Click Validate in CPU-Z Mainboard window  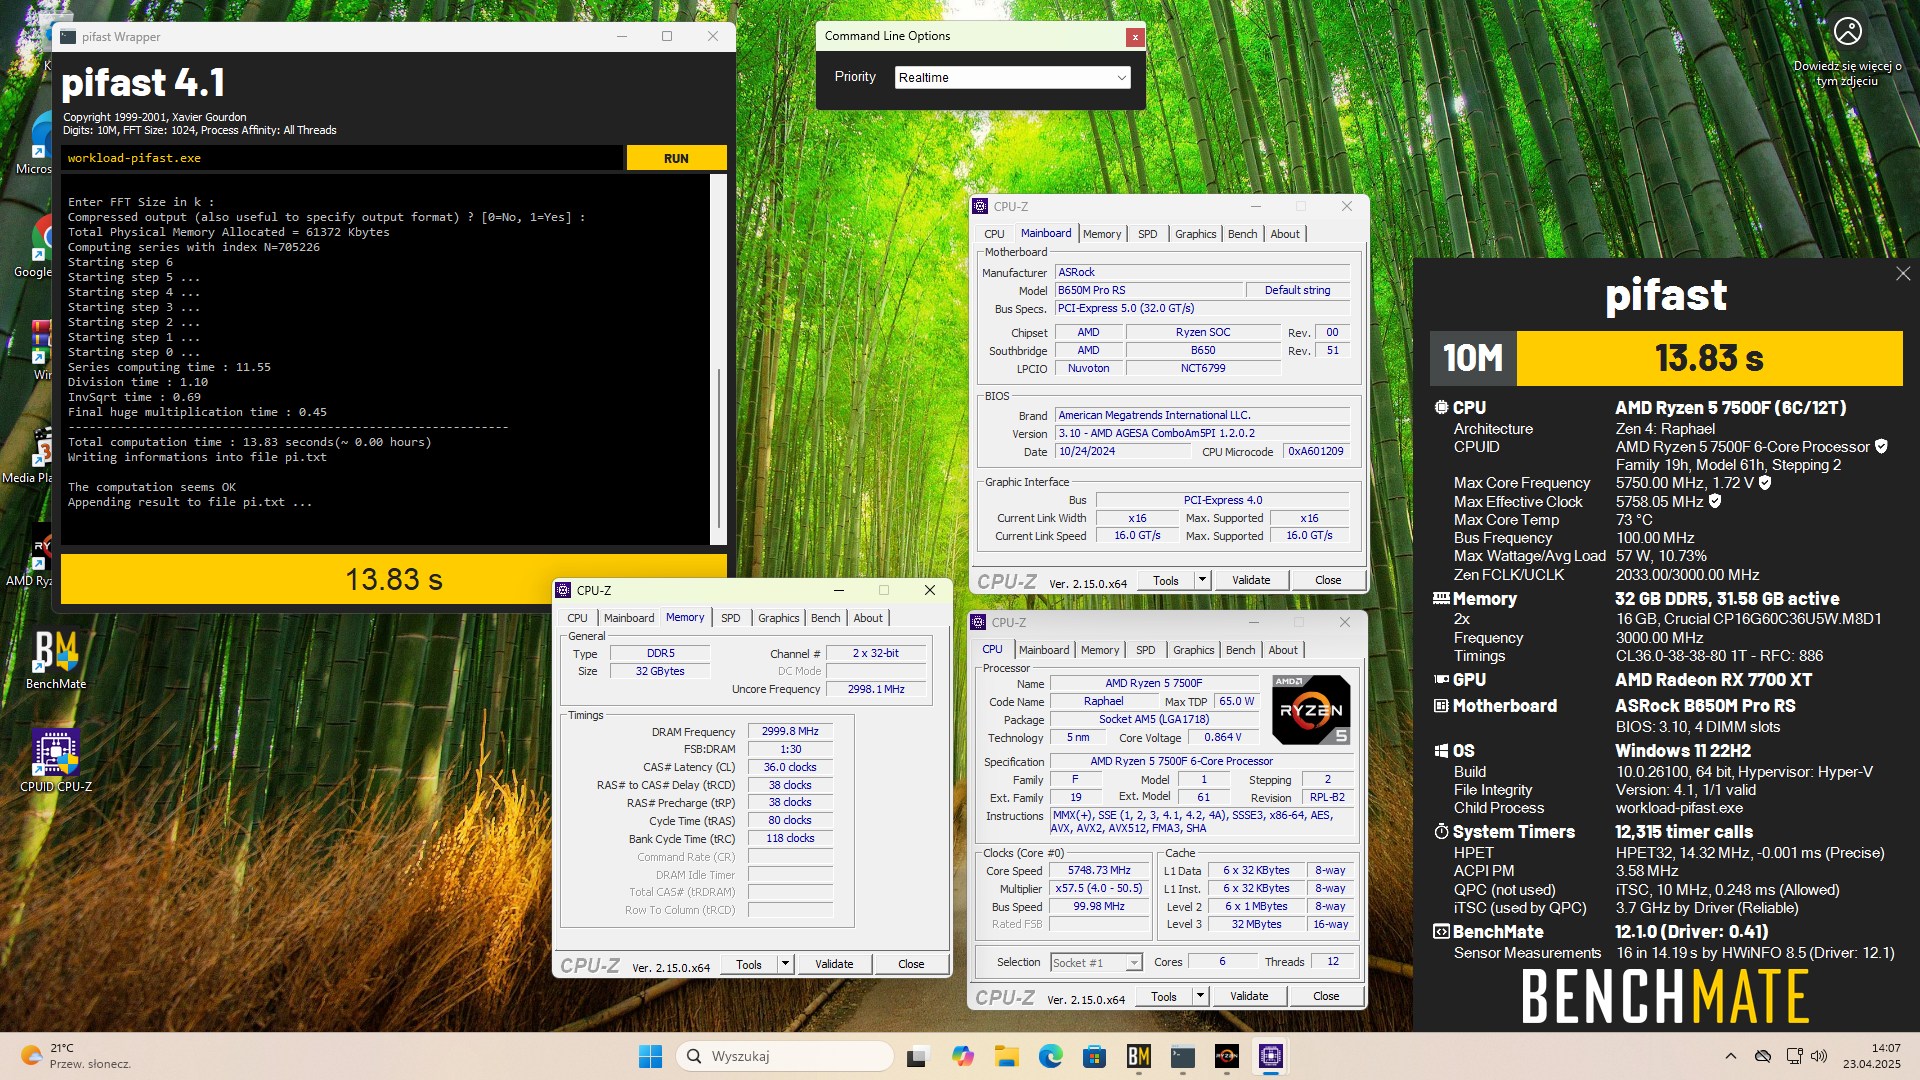click(x=1251, y=580)
